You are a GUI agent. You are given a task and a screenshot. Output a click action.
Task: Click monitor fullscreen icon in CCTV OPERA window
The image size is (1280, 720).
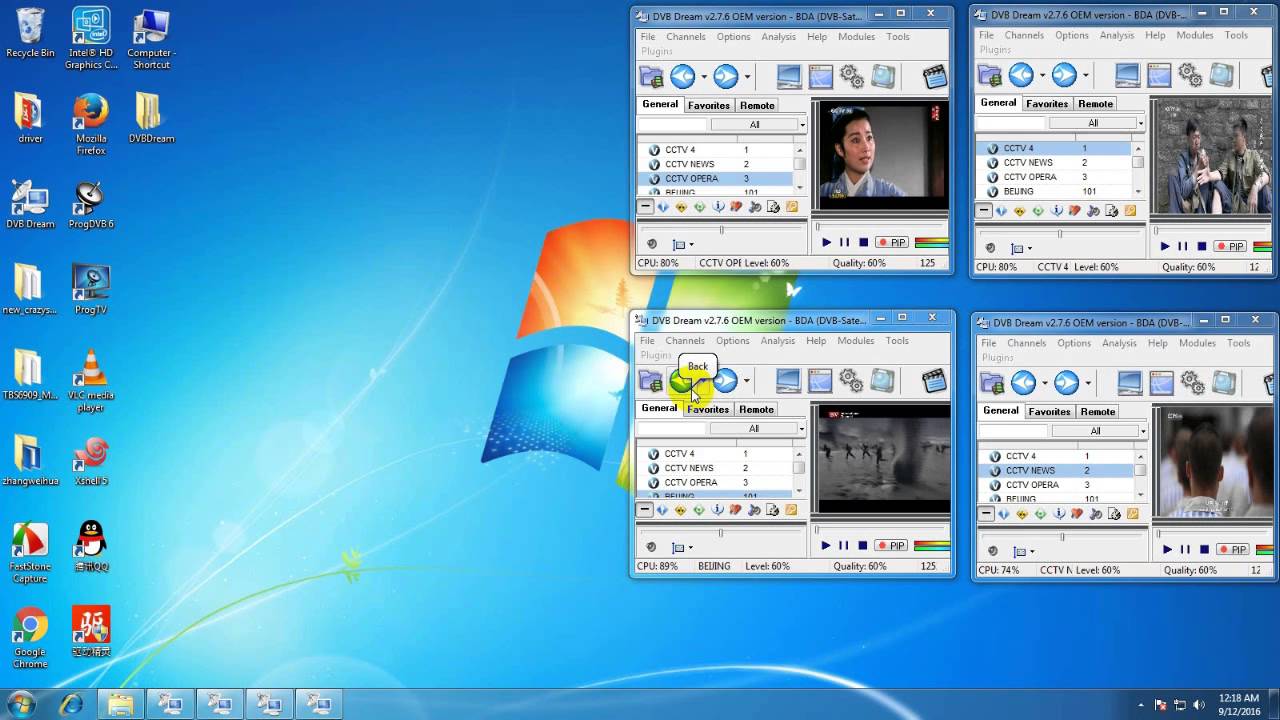[x=789, y=76]
